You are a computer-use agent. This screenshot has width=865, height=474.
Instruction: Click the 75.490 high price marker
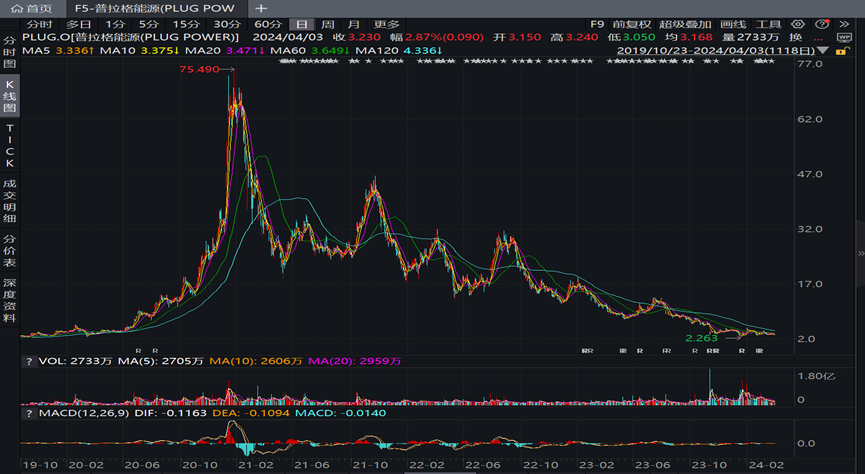tap(199, 69)
